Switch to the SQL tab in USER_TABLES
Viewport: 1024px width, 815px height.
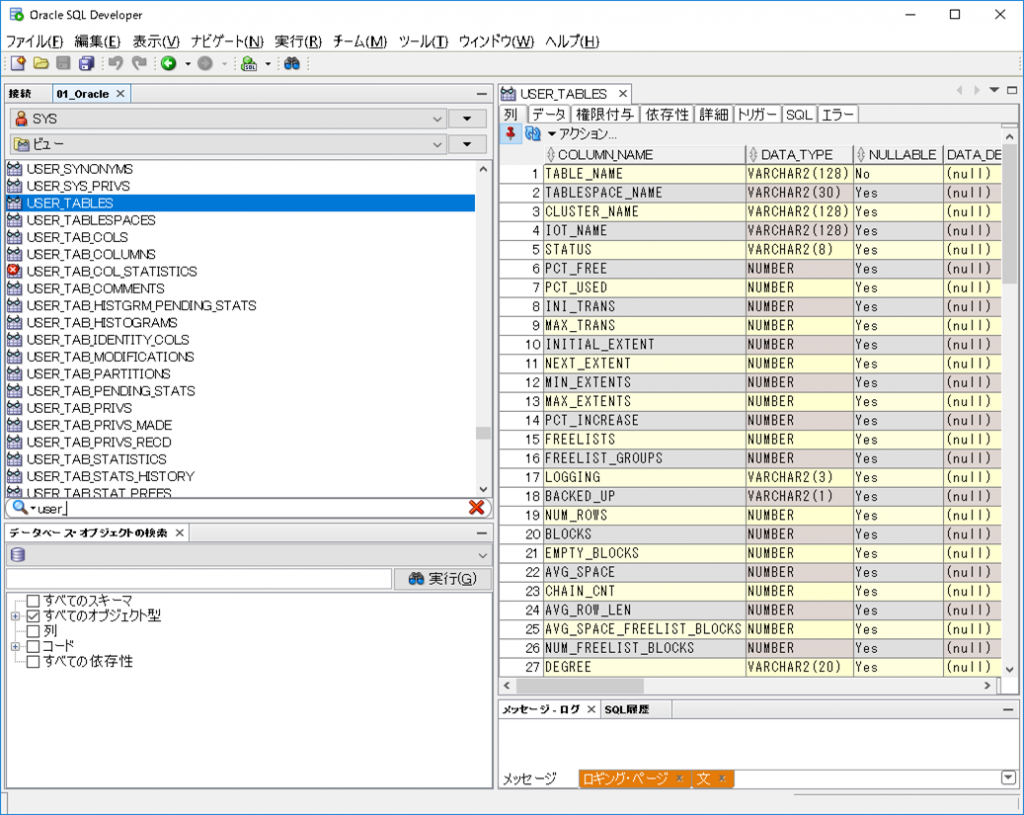pos(798,114)
